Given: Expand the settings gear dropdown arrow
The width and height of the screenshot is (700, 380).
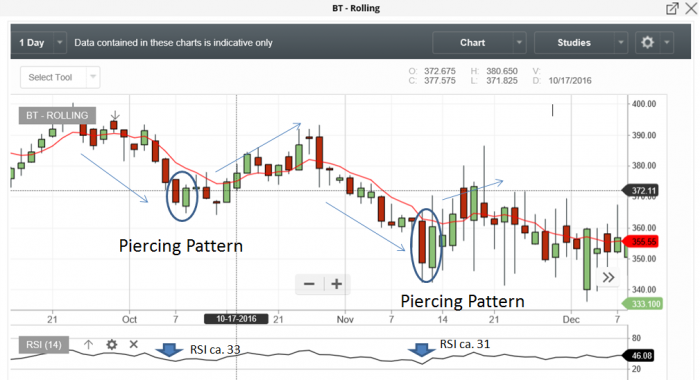Looking at the screenshot, I should click(667, 43).
